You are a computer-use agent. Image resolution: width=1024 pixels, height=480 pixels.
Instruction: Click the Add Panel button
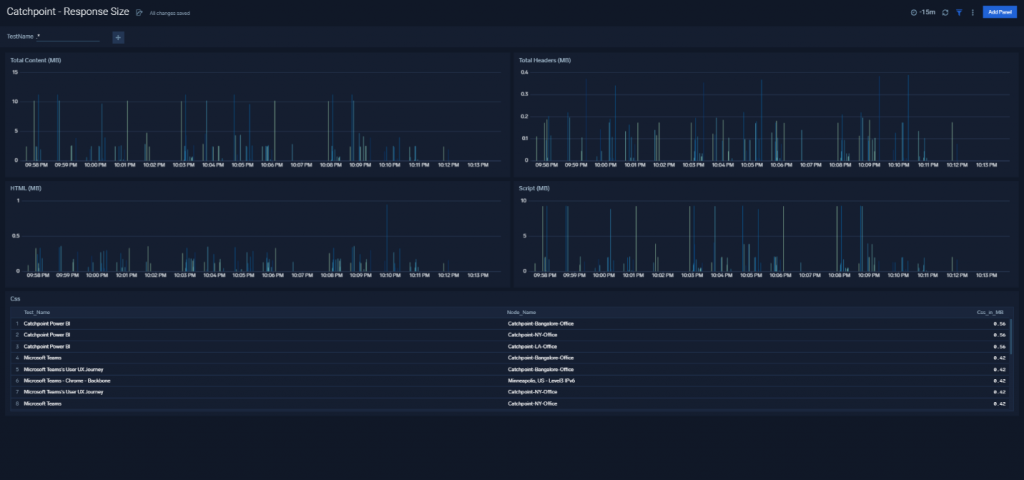point(999,12)
